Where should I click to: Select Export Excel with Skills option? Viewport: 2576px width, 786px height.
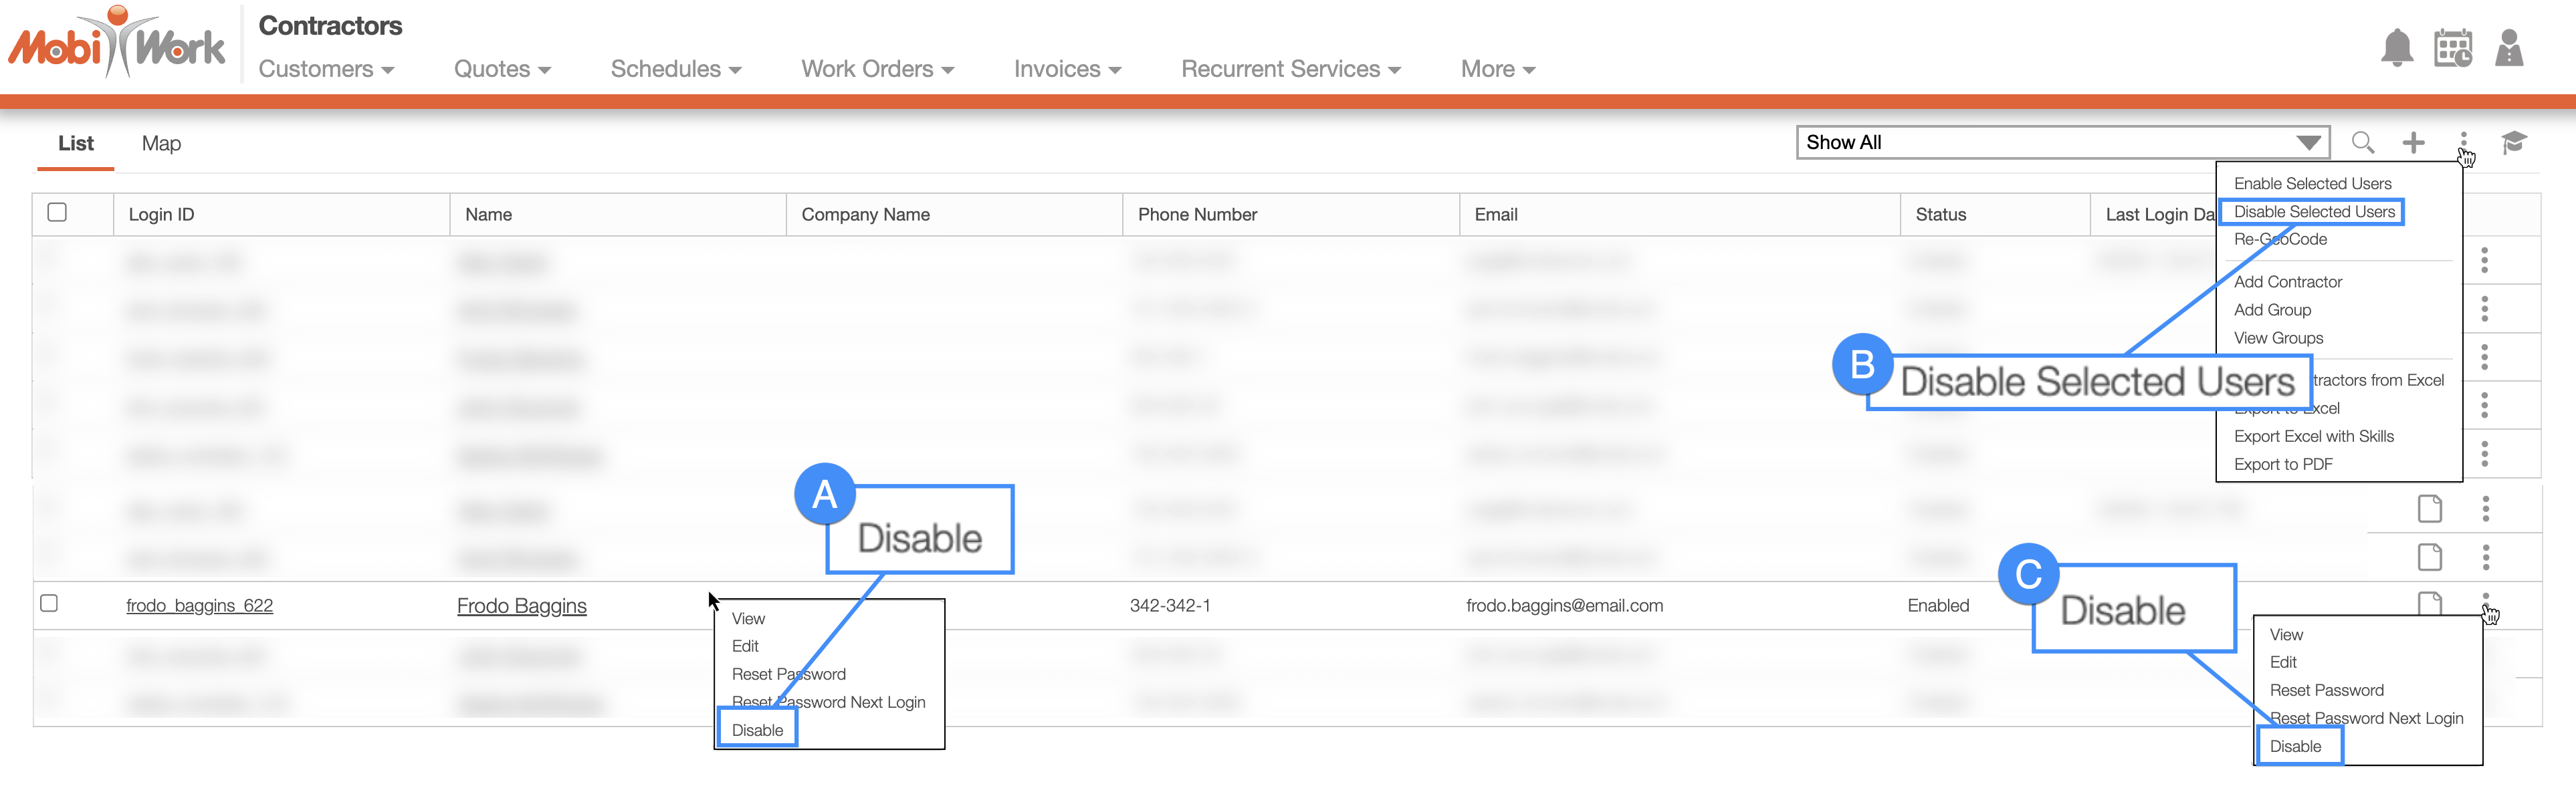(x=2313, y=436)
